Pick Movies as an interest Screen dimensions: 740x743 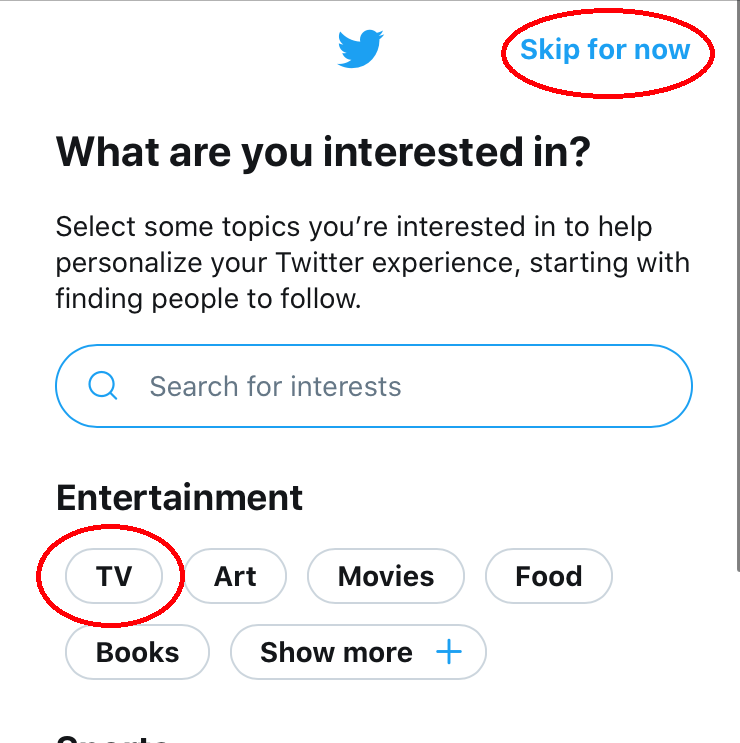point(385,576)
